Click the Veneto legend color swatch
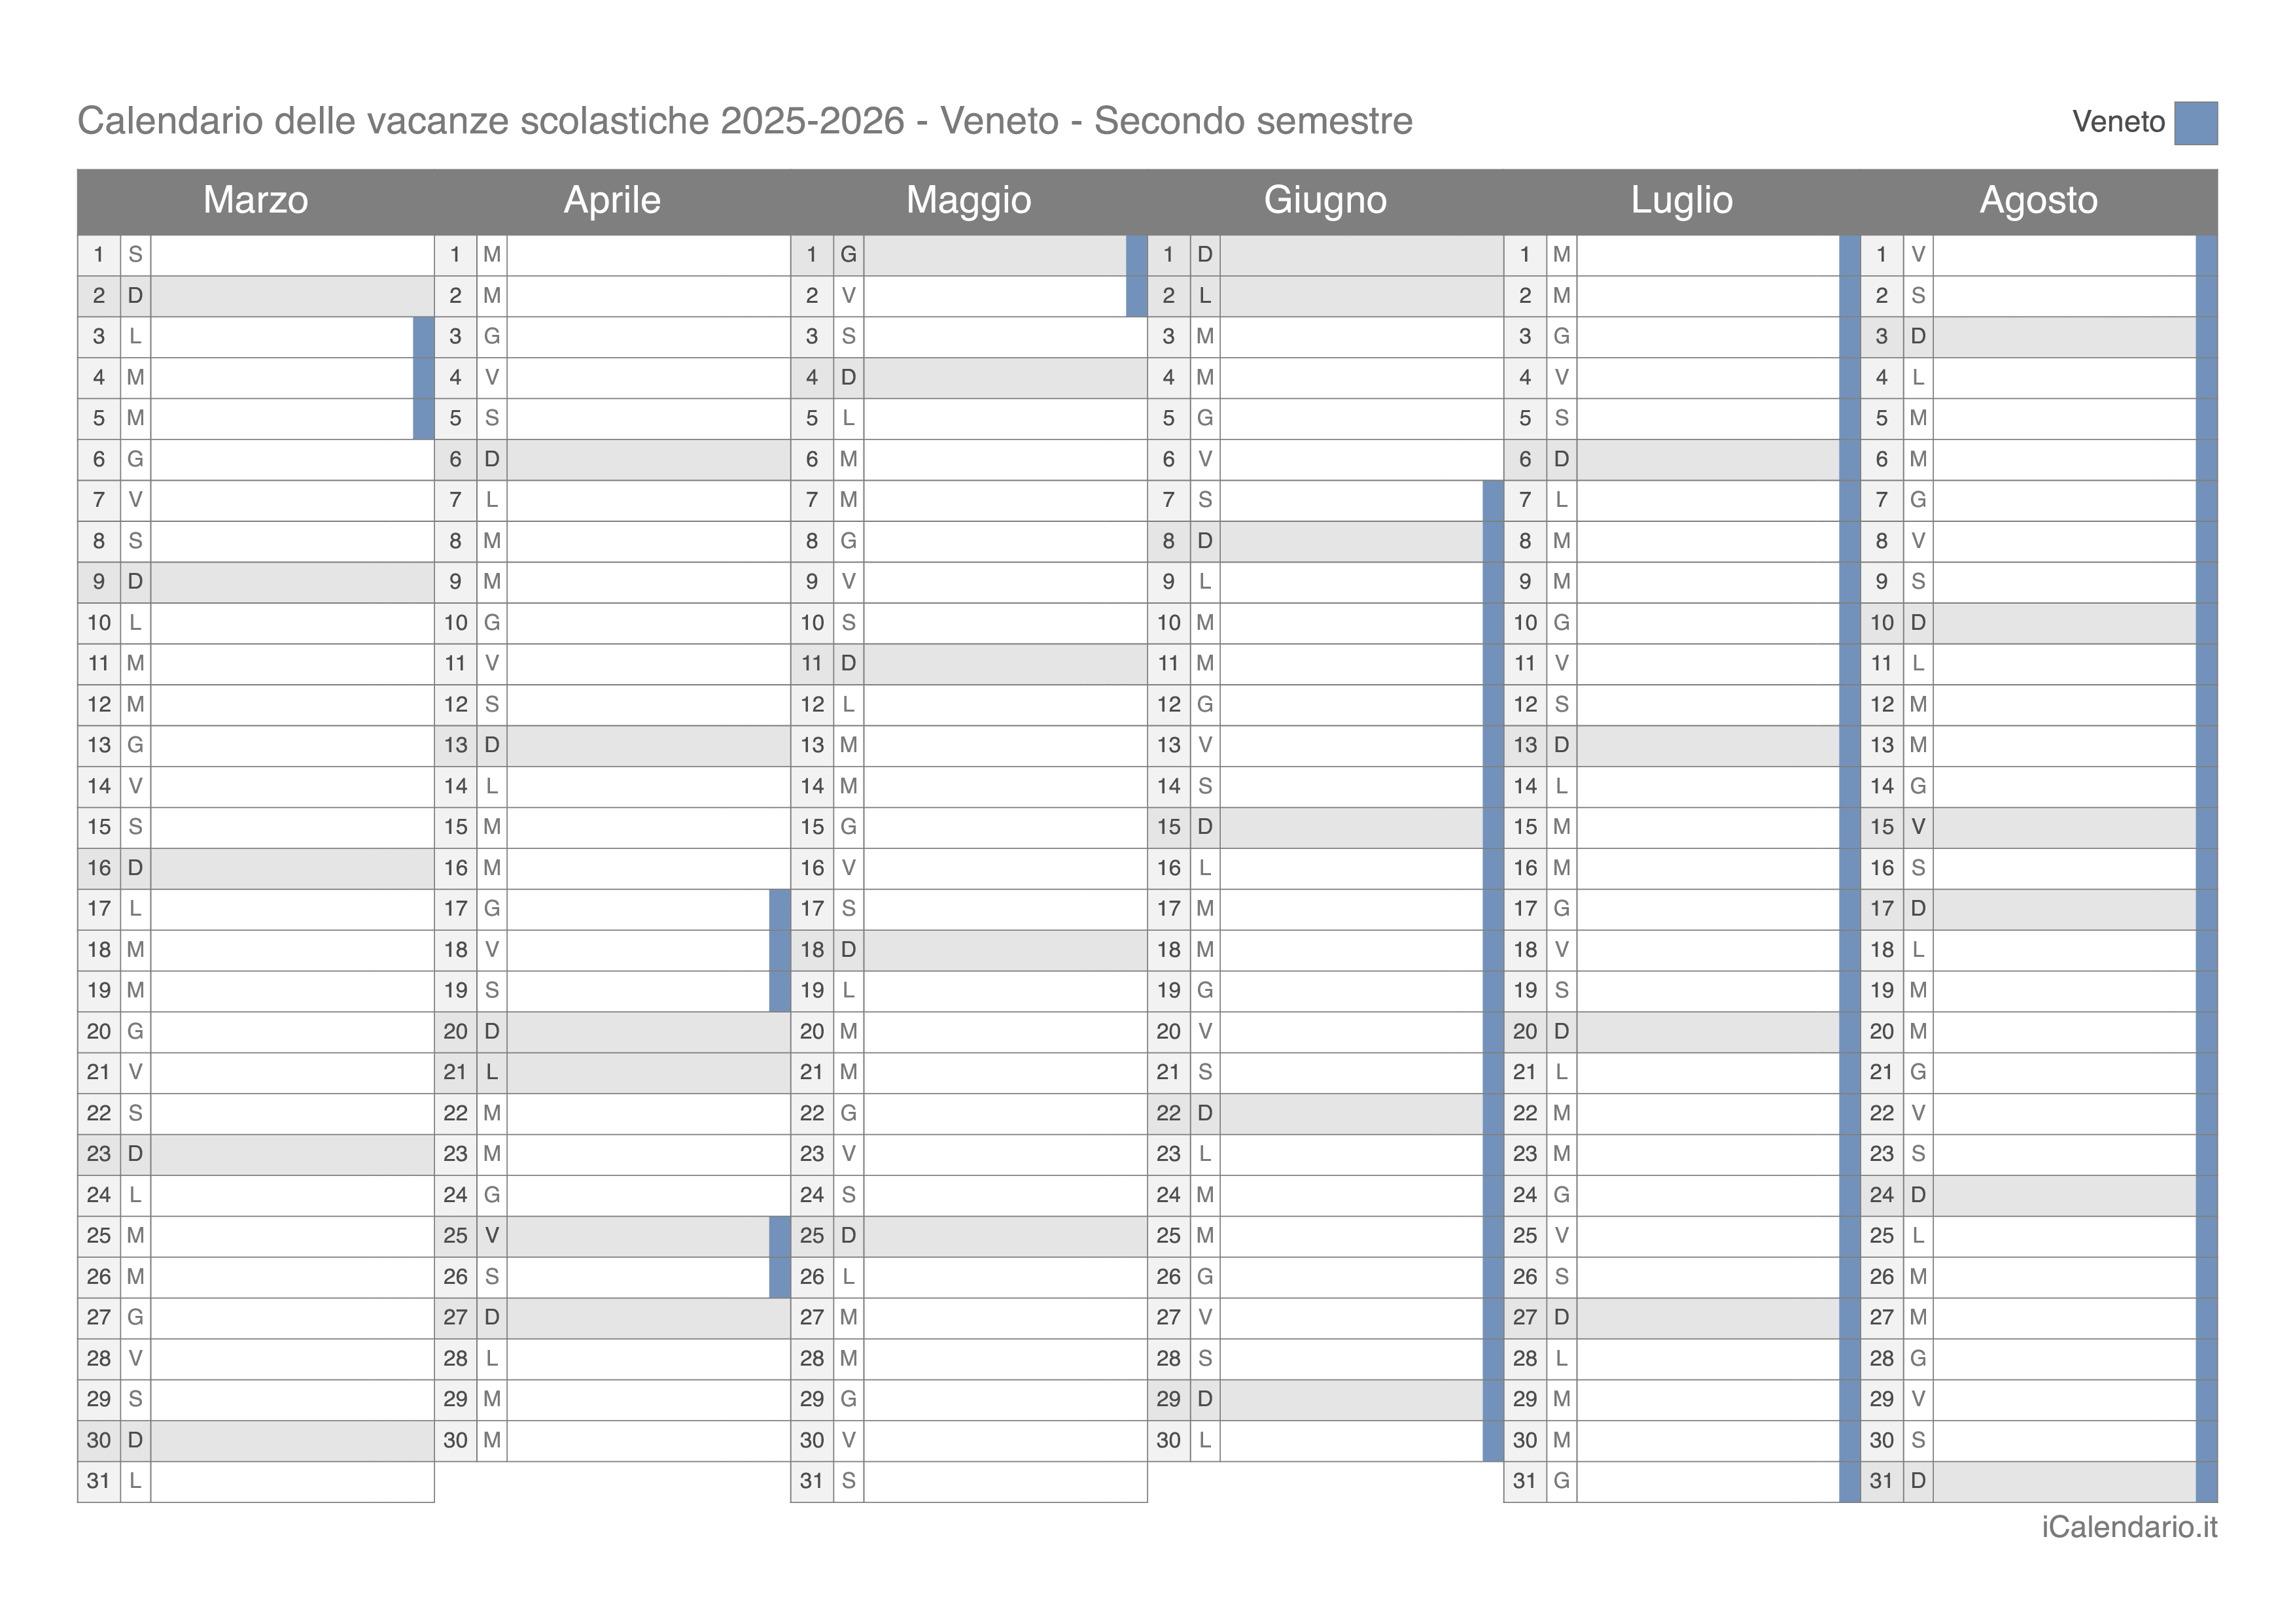2295x1624 pixels. pyautogui.click(x=2195, y=123)
